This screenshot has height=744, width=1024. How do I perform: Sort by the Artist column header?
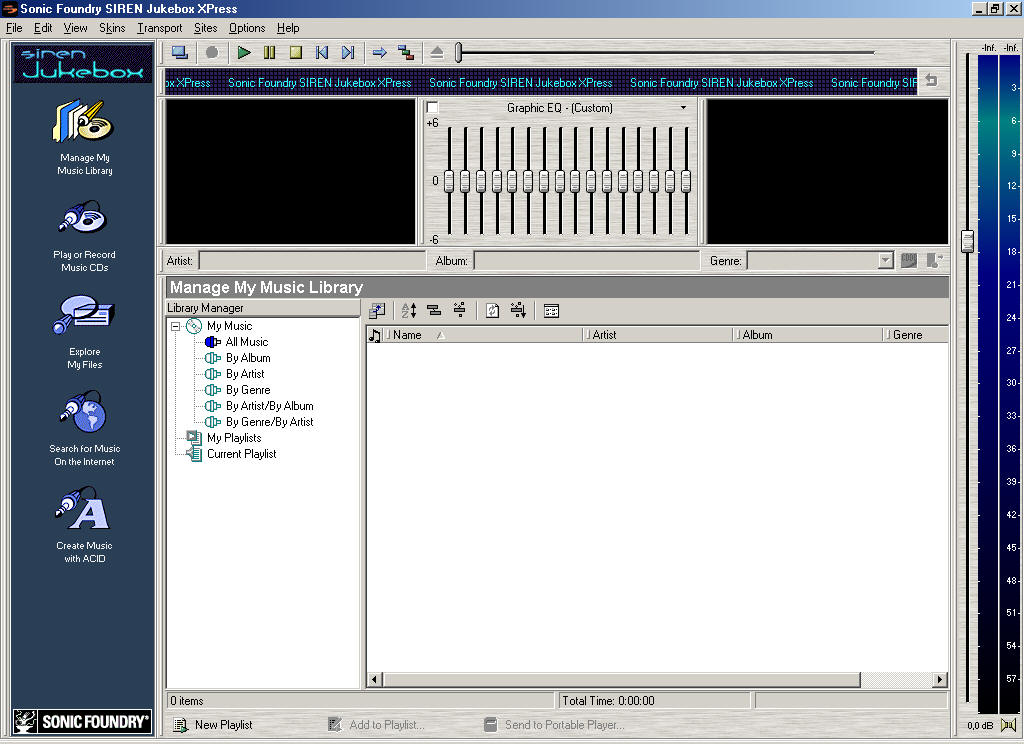657,335
